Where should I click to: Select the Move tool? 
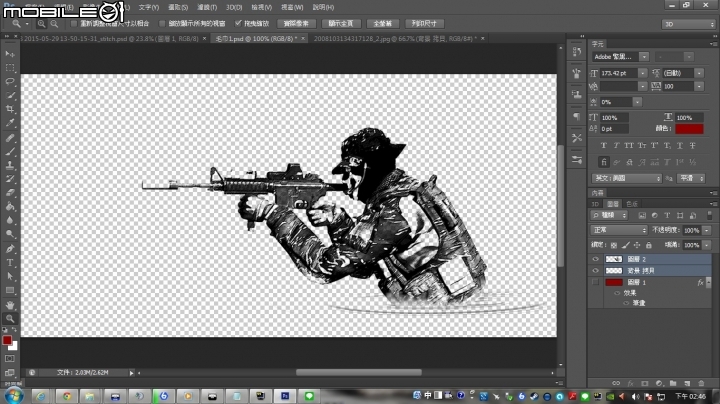[11, 53]
